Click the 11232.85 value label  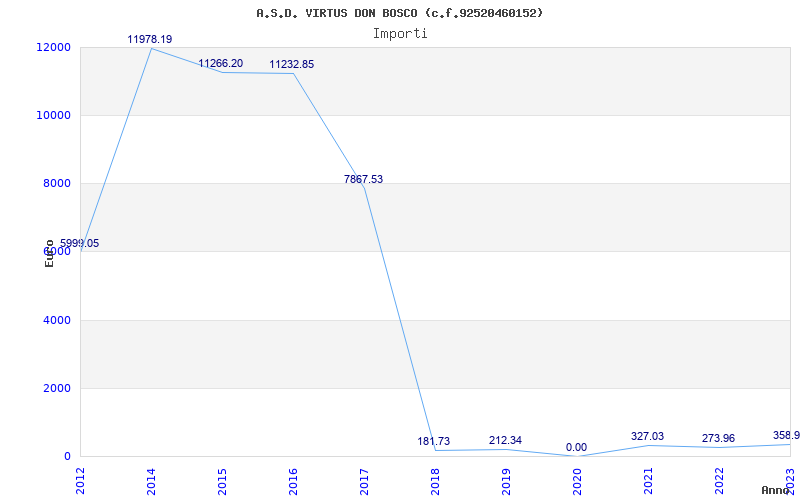tap(291, 65)
